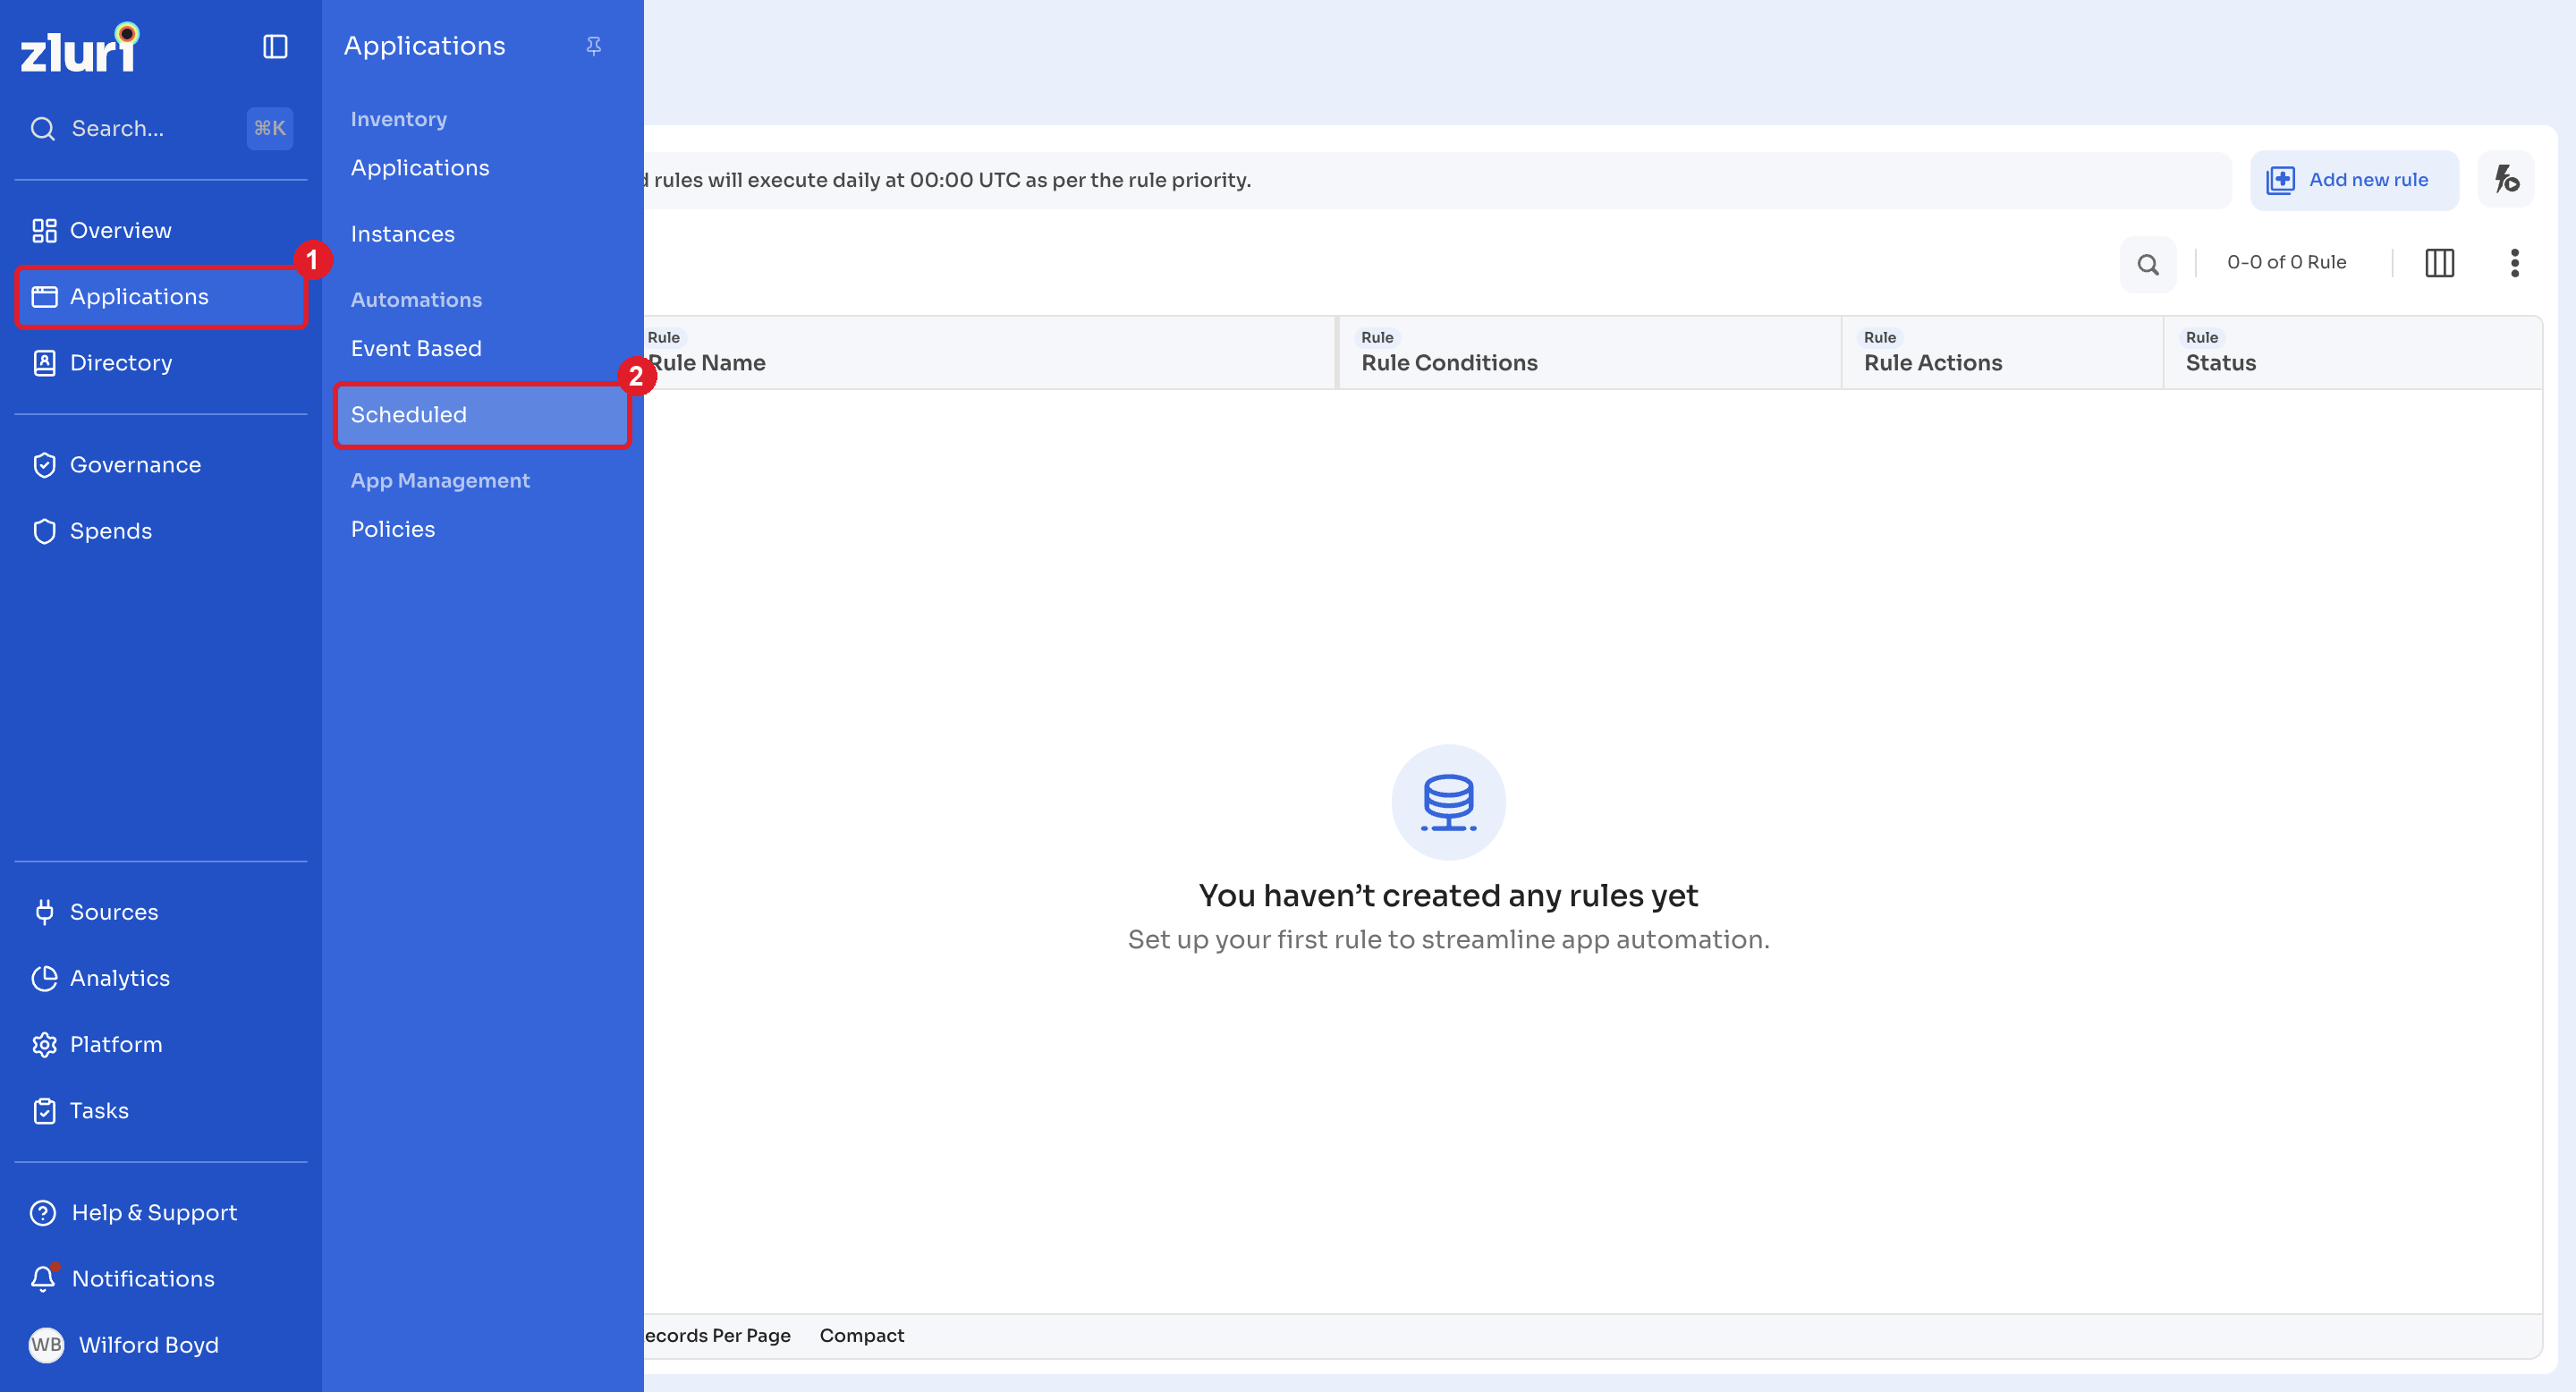Open Scheduled automations
Viewport: 2576px width, 1392px height.
(x=482, y=415)
